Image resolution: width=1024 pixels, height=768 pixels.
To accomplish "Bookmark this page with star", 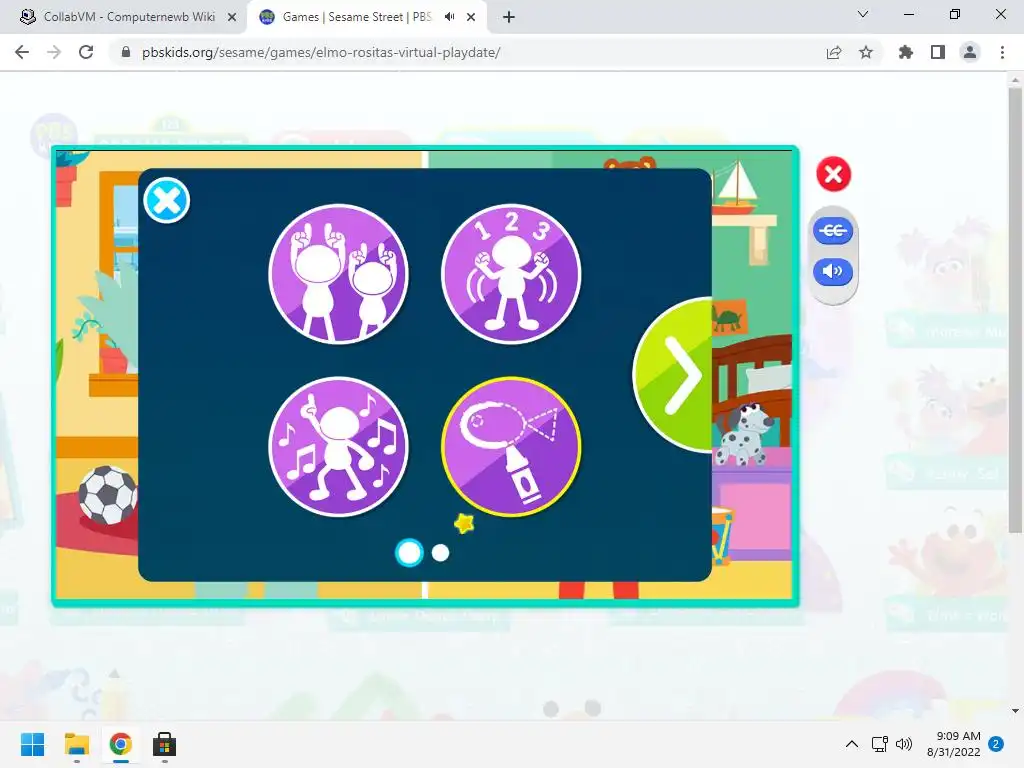I will (866, 52).
